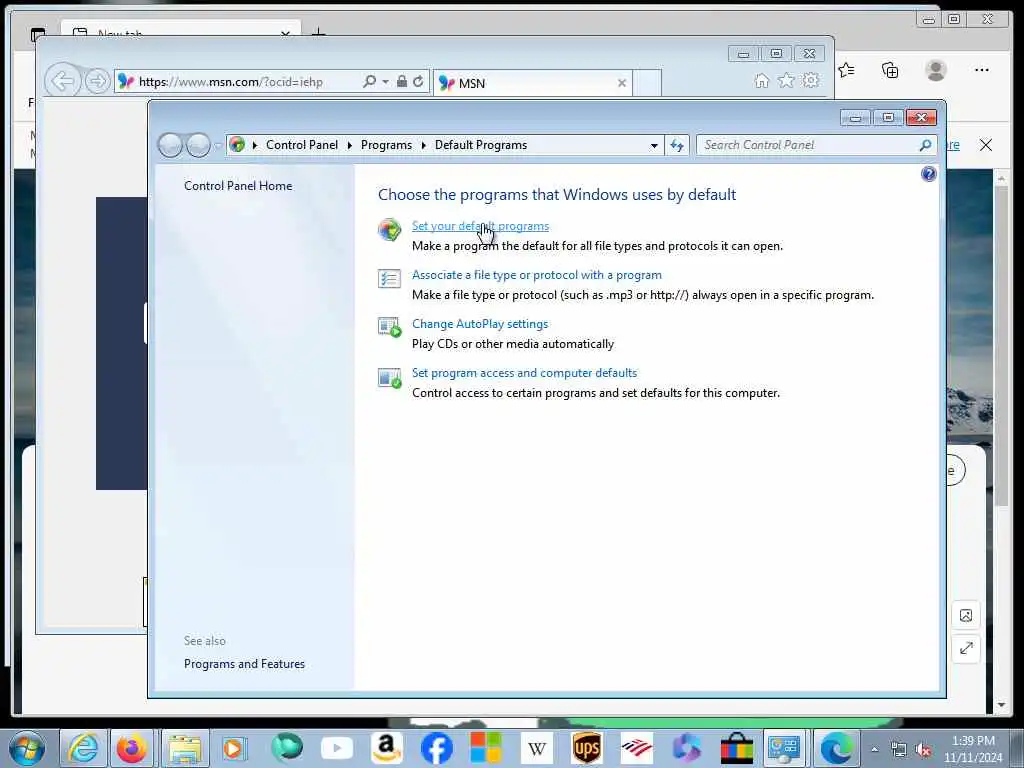Screen dimensions: 1024x768
Task: Open Edge favorites icon
Action: [846, 70]
